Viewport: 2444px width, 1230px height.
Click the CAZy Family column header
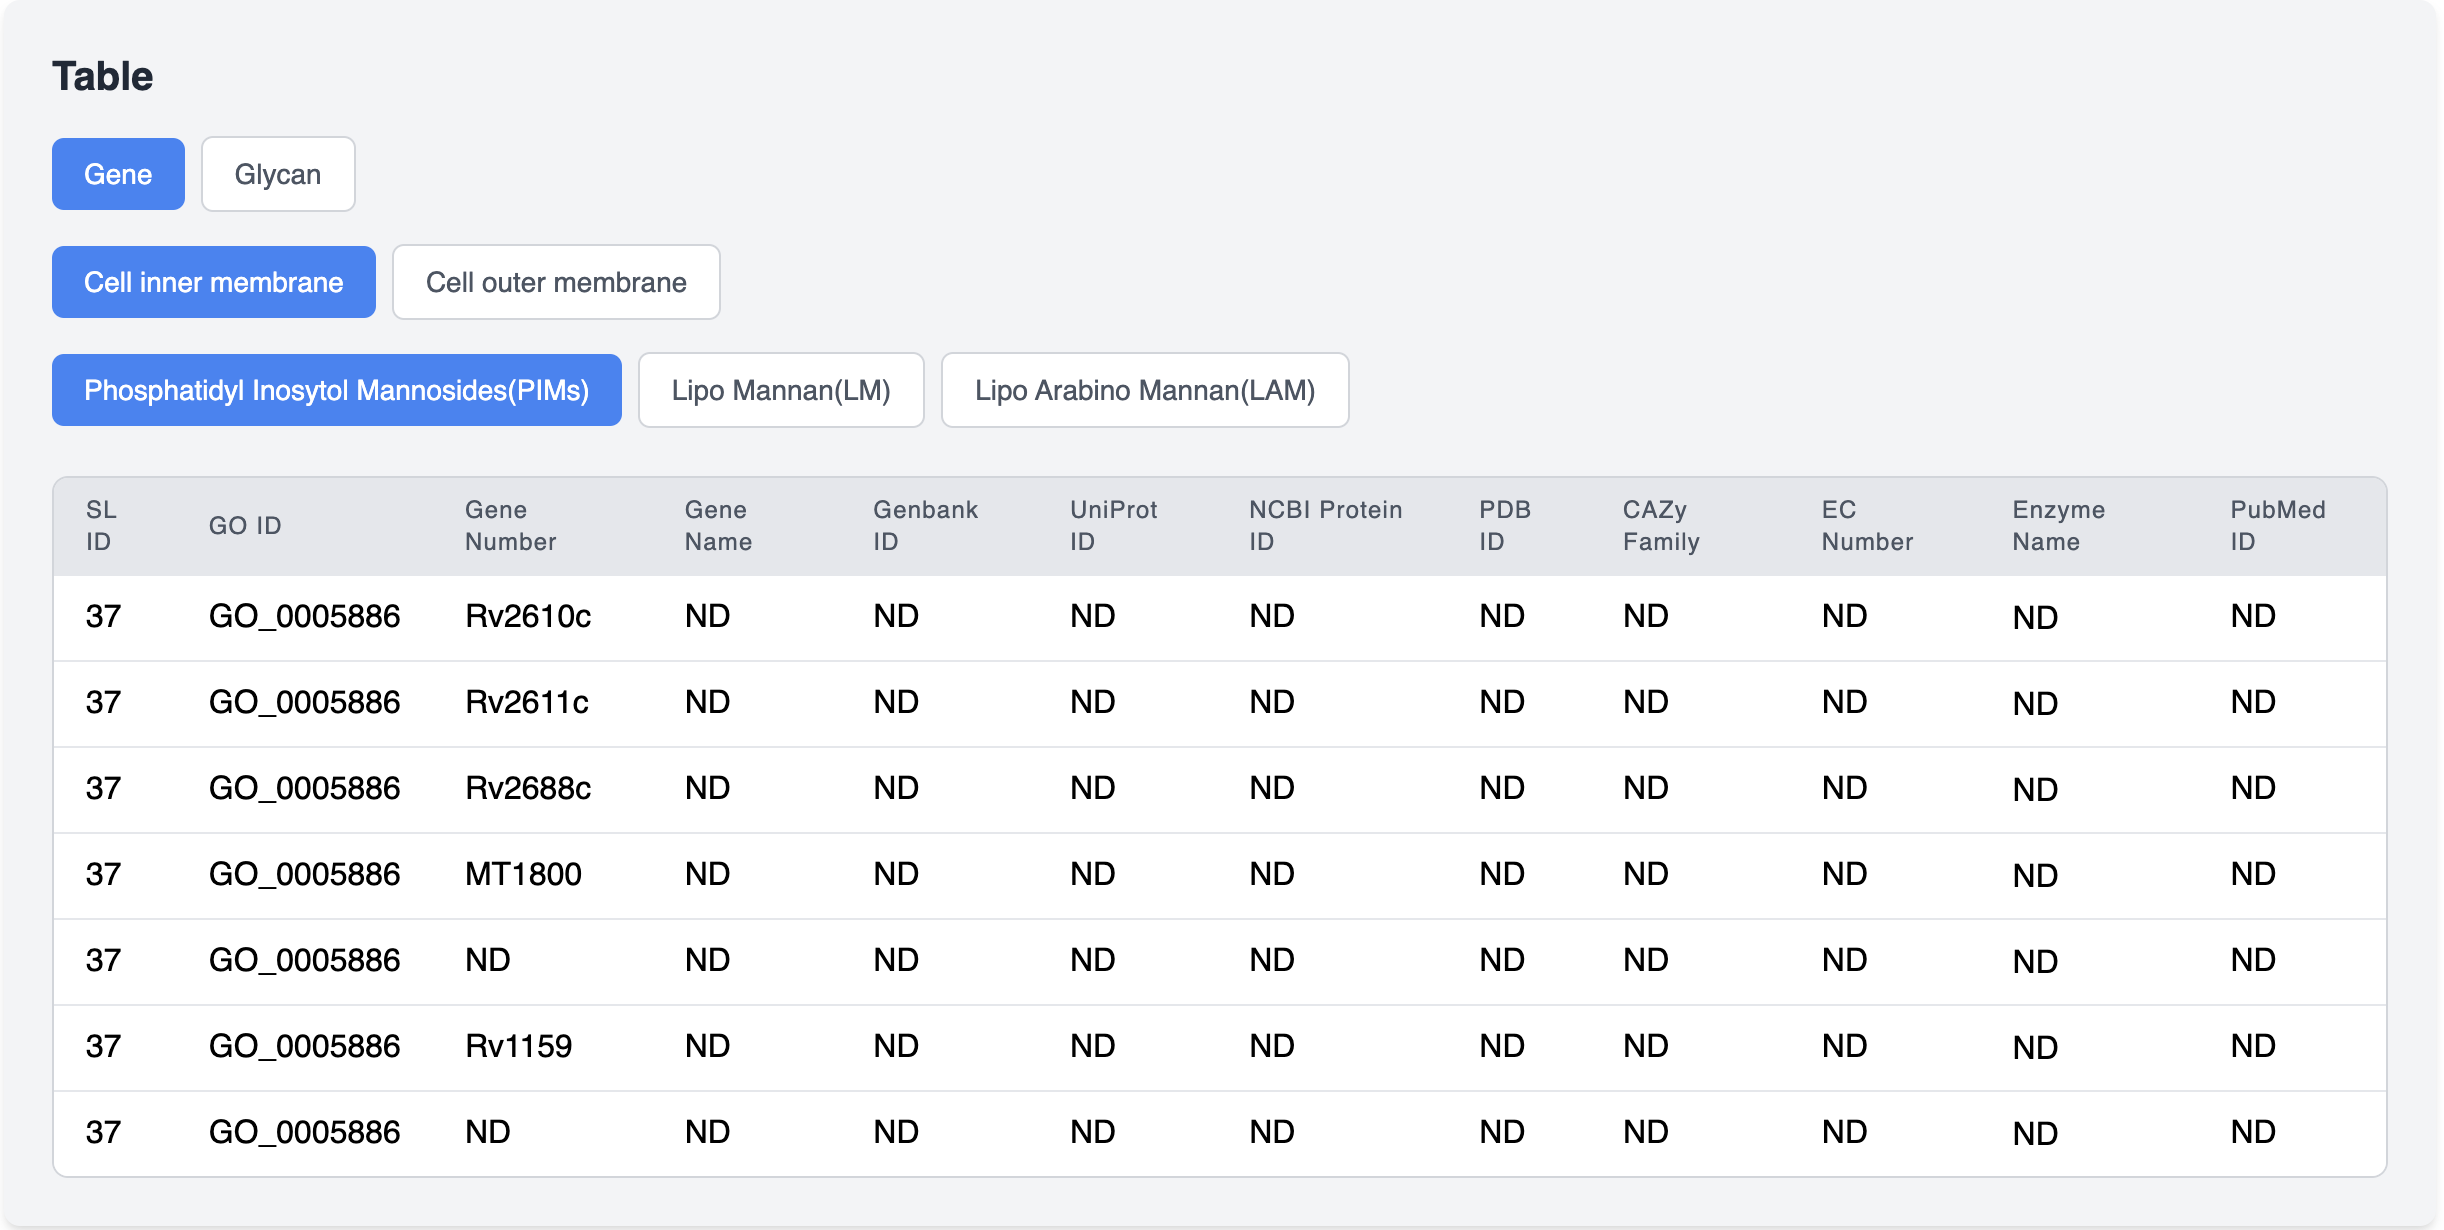[x=1661, y=526]
